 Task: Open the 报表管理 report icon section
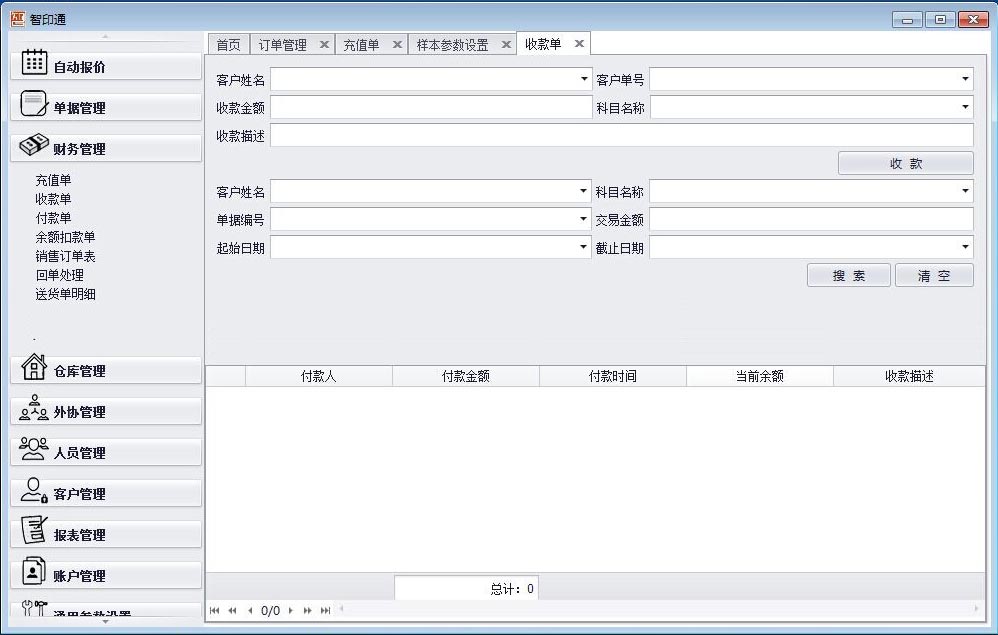pos(34,531)
